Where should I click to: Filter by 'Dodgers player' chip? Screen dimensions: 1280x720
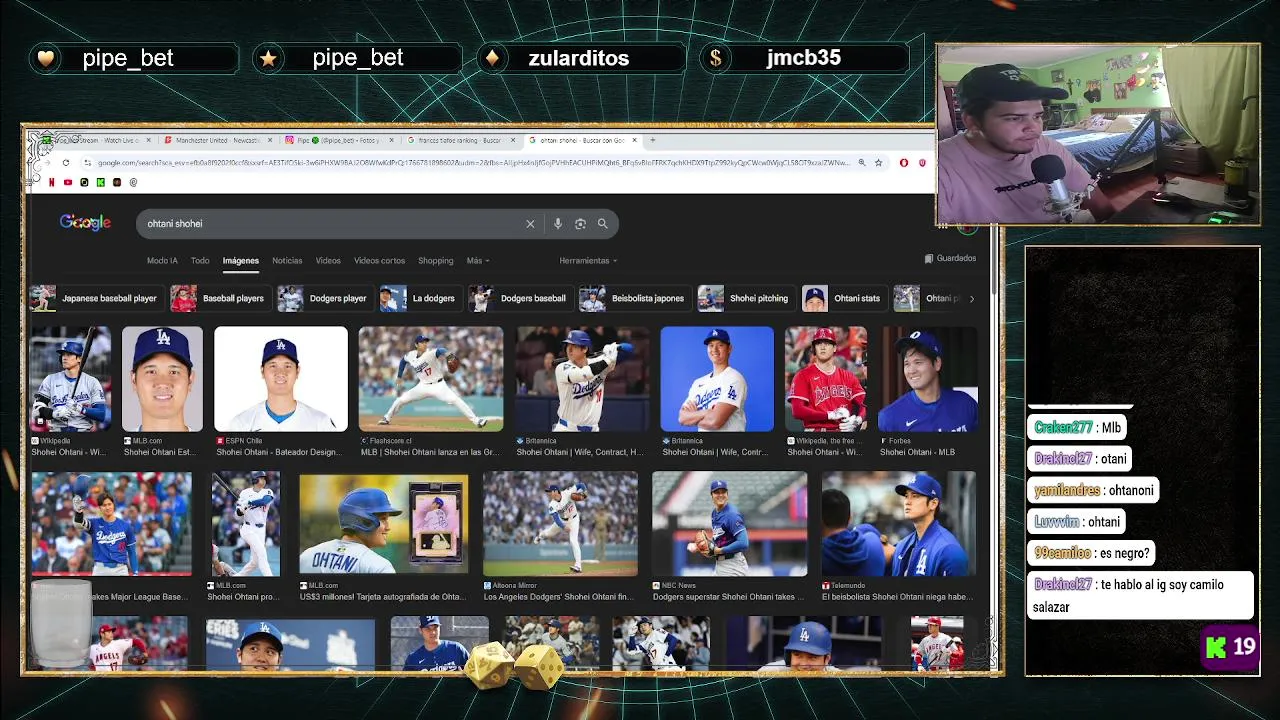(x=323, y=298)
